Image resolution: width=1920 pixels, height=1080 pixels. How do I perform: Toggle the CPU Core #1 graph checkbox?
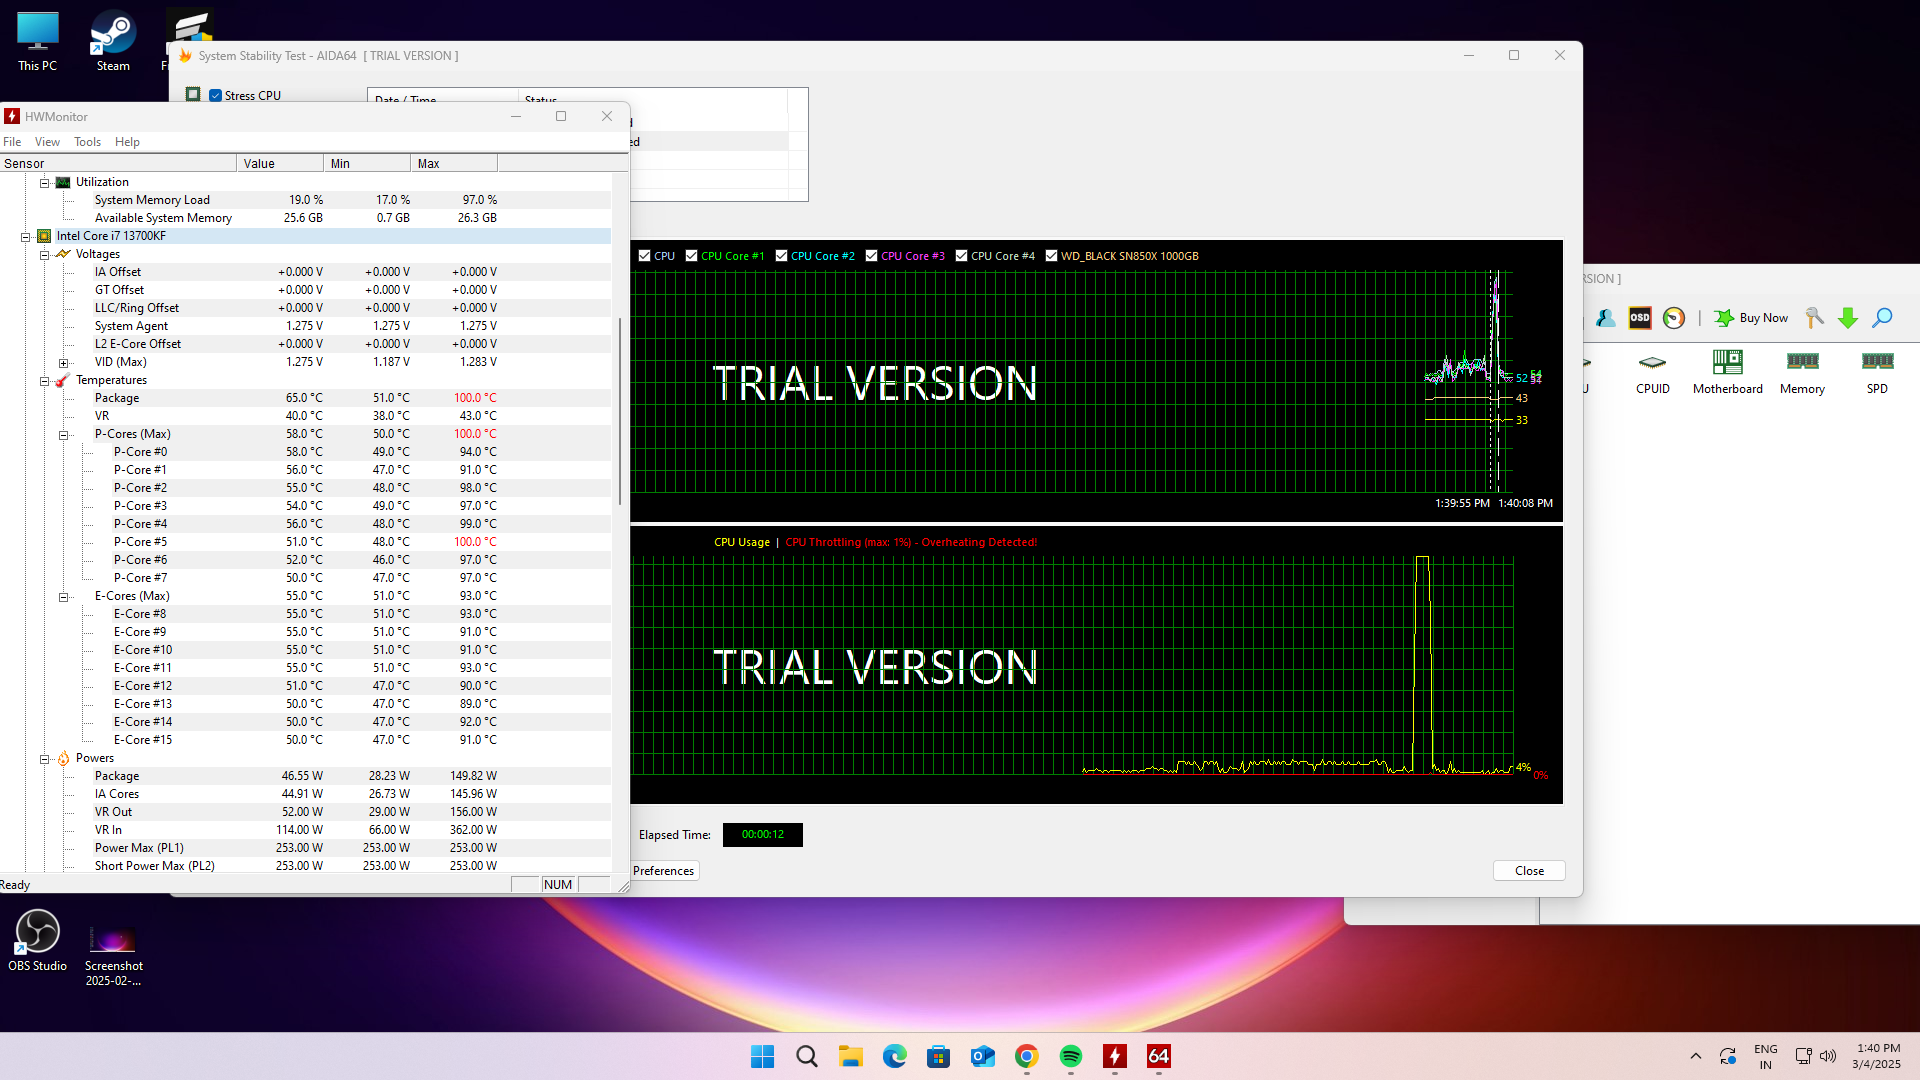[691, 256]
